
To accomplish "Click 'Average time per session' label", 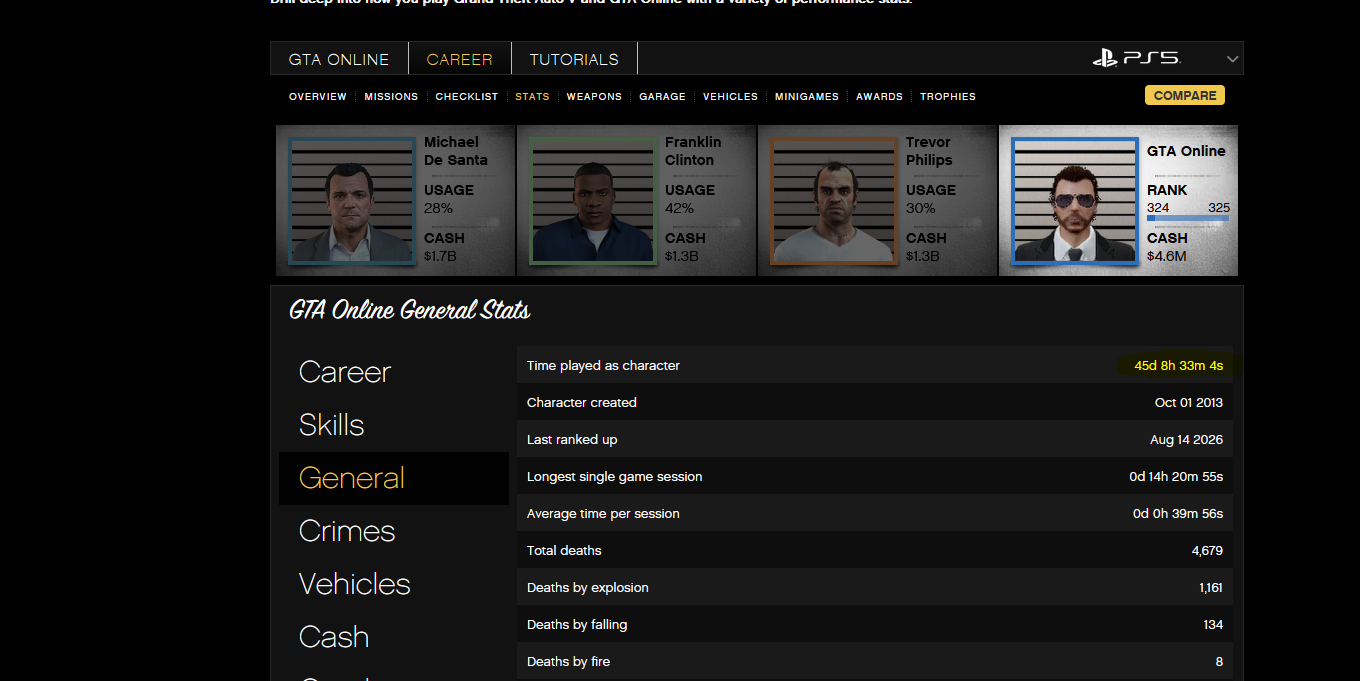I will click(x=603, y=514).
